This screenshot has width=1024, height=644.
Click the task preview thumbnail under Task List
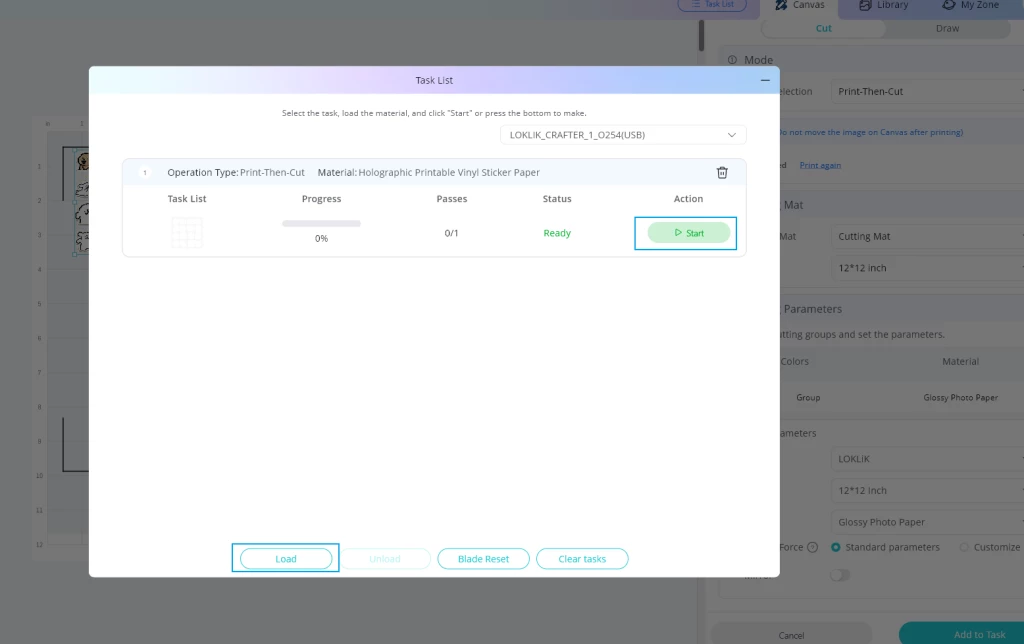(187, 233)
